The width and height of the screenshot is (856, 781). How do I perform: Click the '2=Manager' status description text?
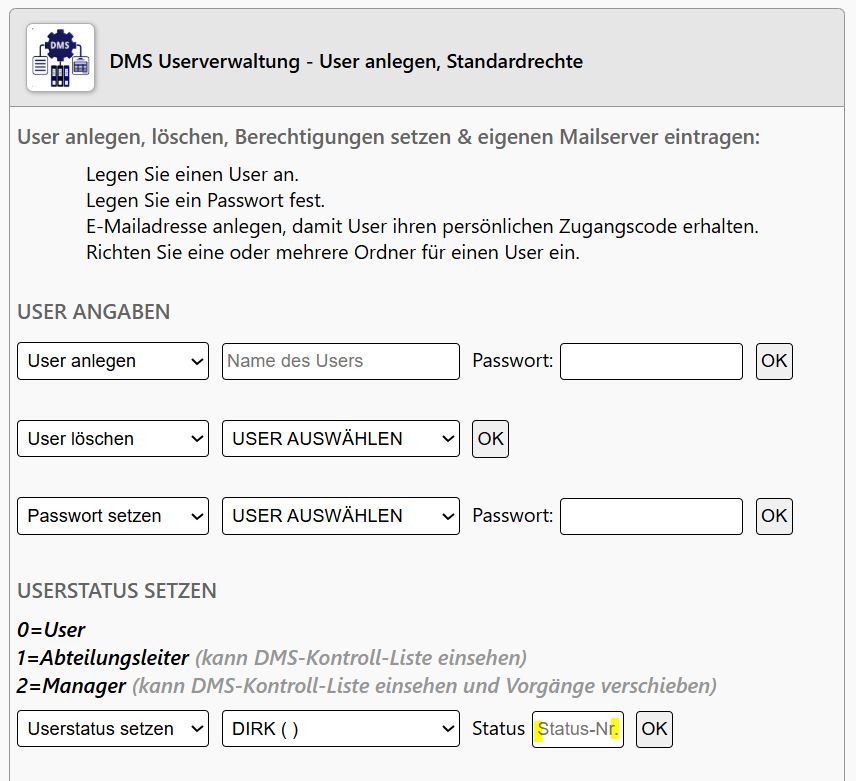click(72, 686)
